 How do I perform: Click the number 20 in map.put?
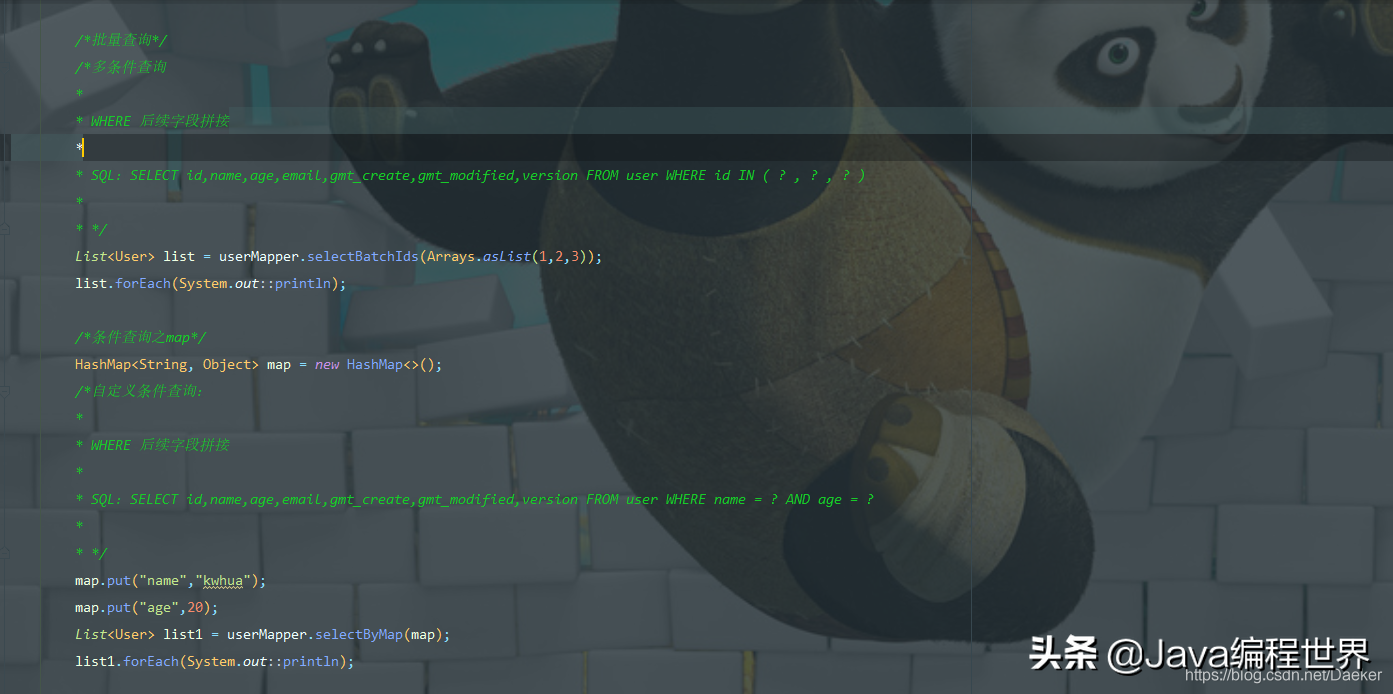(x=195, y=607)
